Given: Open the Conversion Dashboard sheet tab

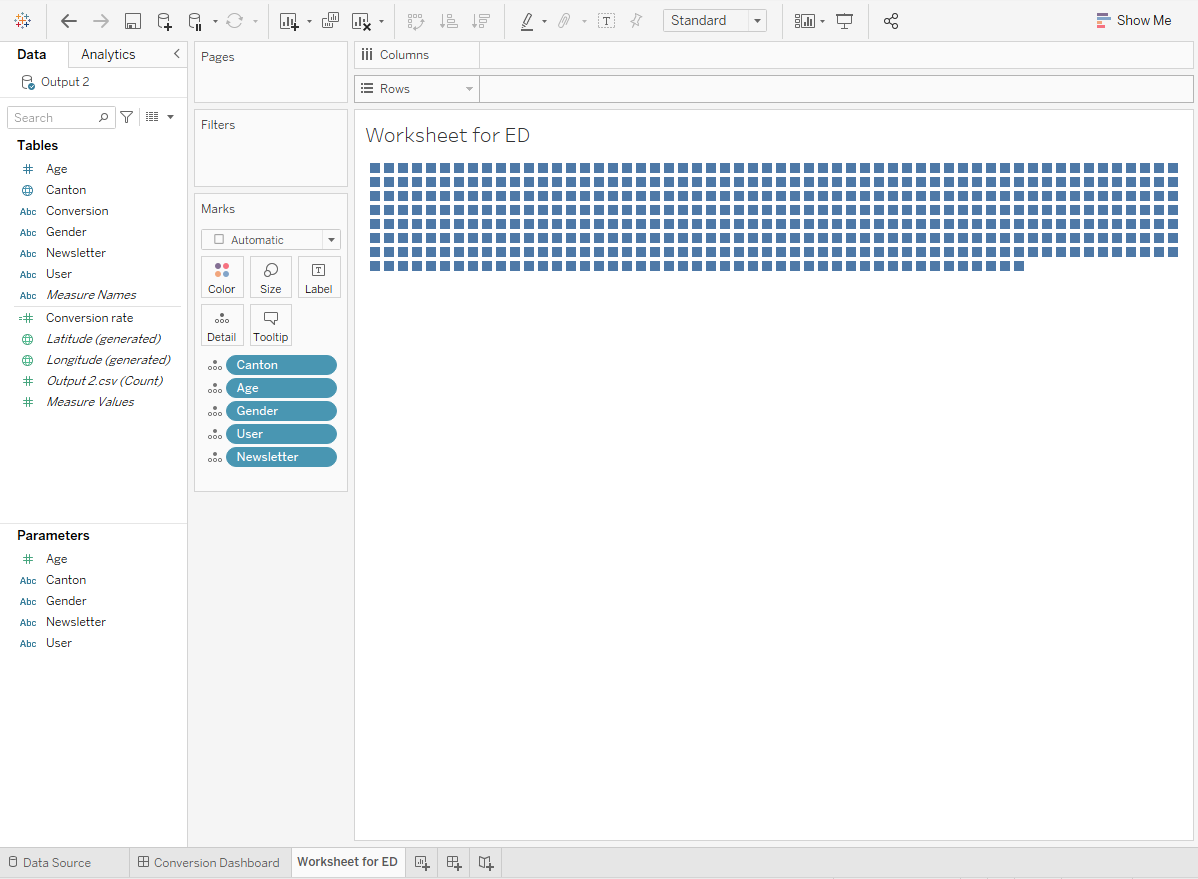Looking at the screenshot, I should coord(209,862).
